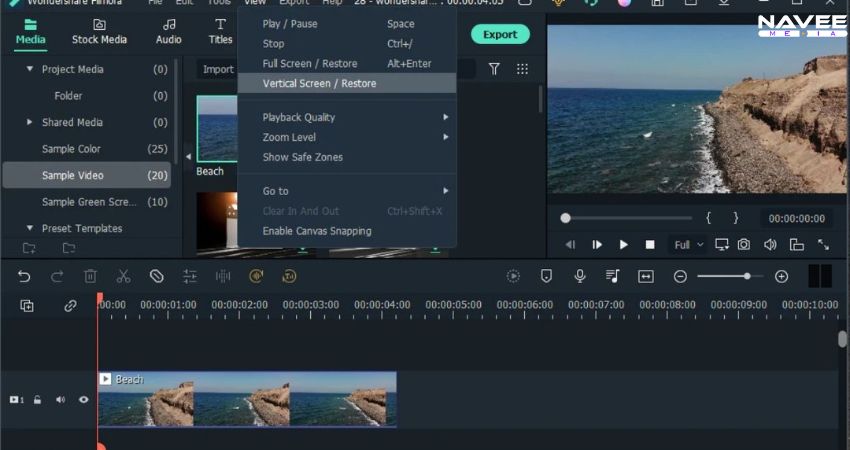Click the Export button
850x450 pixels.
[x=500, y=34]
